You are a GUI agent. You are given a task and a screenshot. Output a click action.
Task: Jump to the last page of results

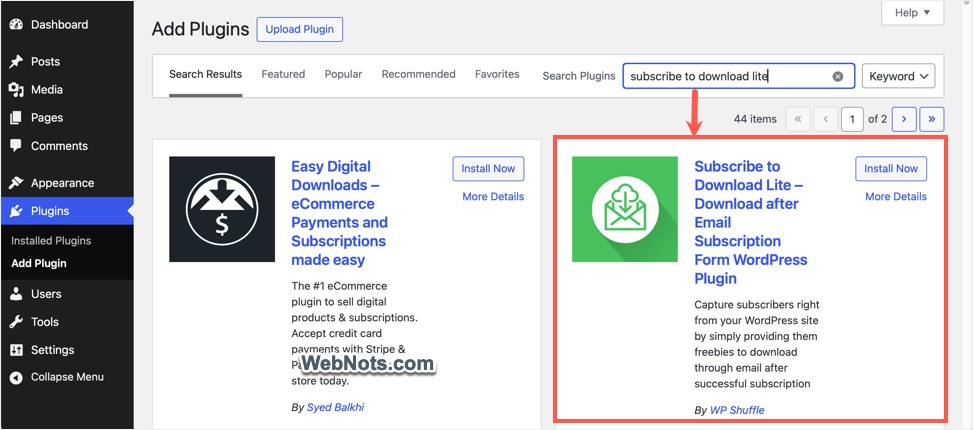932,119
